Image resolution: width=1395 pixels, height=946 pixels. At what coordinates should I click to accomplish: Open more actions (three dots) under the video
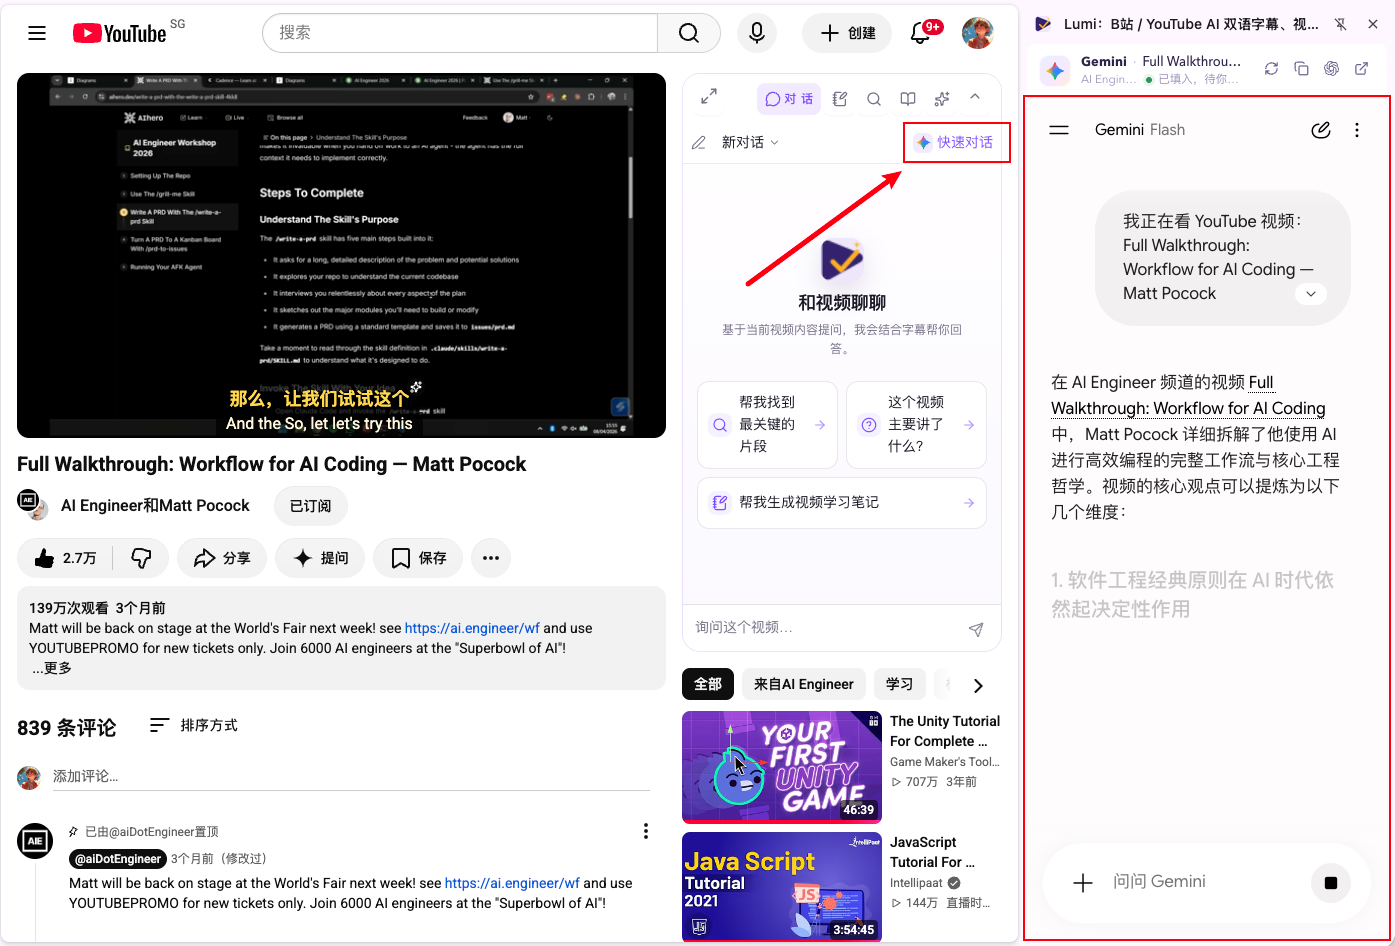pos(491,558)
